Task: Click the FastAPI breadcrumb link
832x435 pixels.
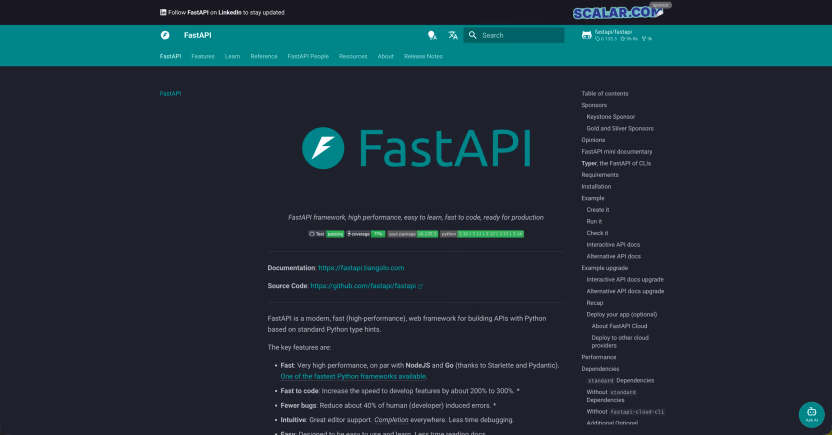Action: tap(170, 93)
